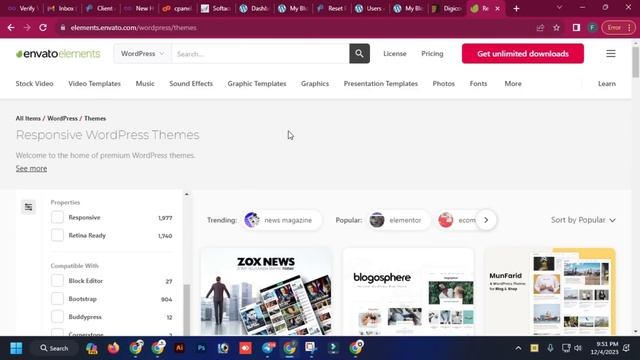Screen dimensions: 640x360
Task: Show the next popular tags arrow
Action: (x=486, y=220)
